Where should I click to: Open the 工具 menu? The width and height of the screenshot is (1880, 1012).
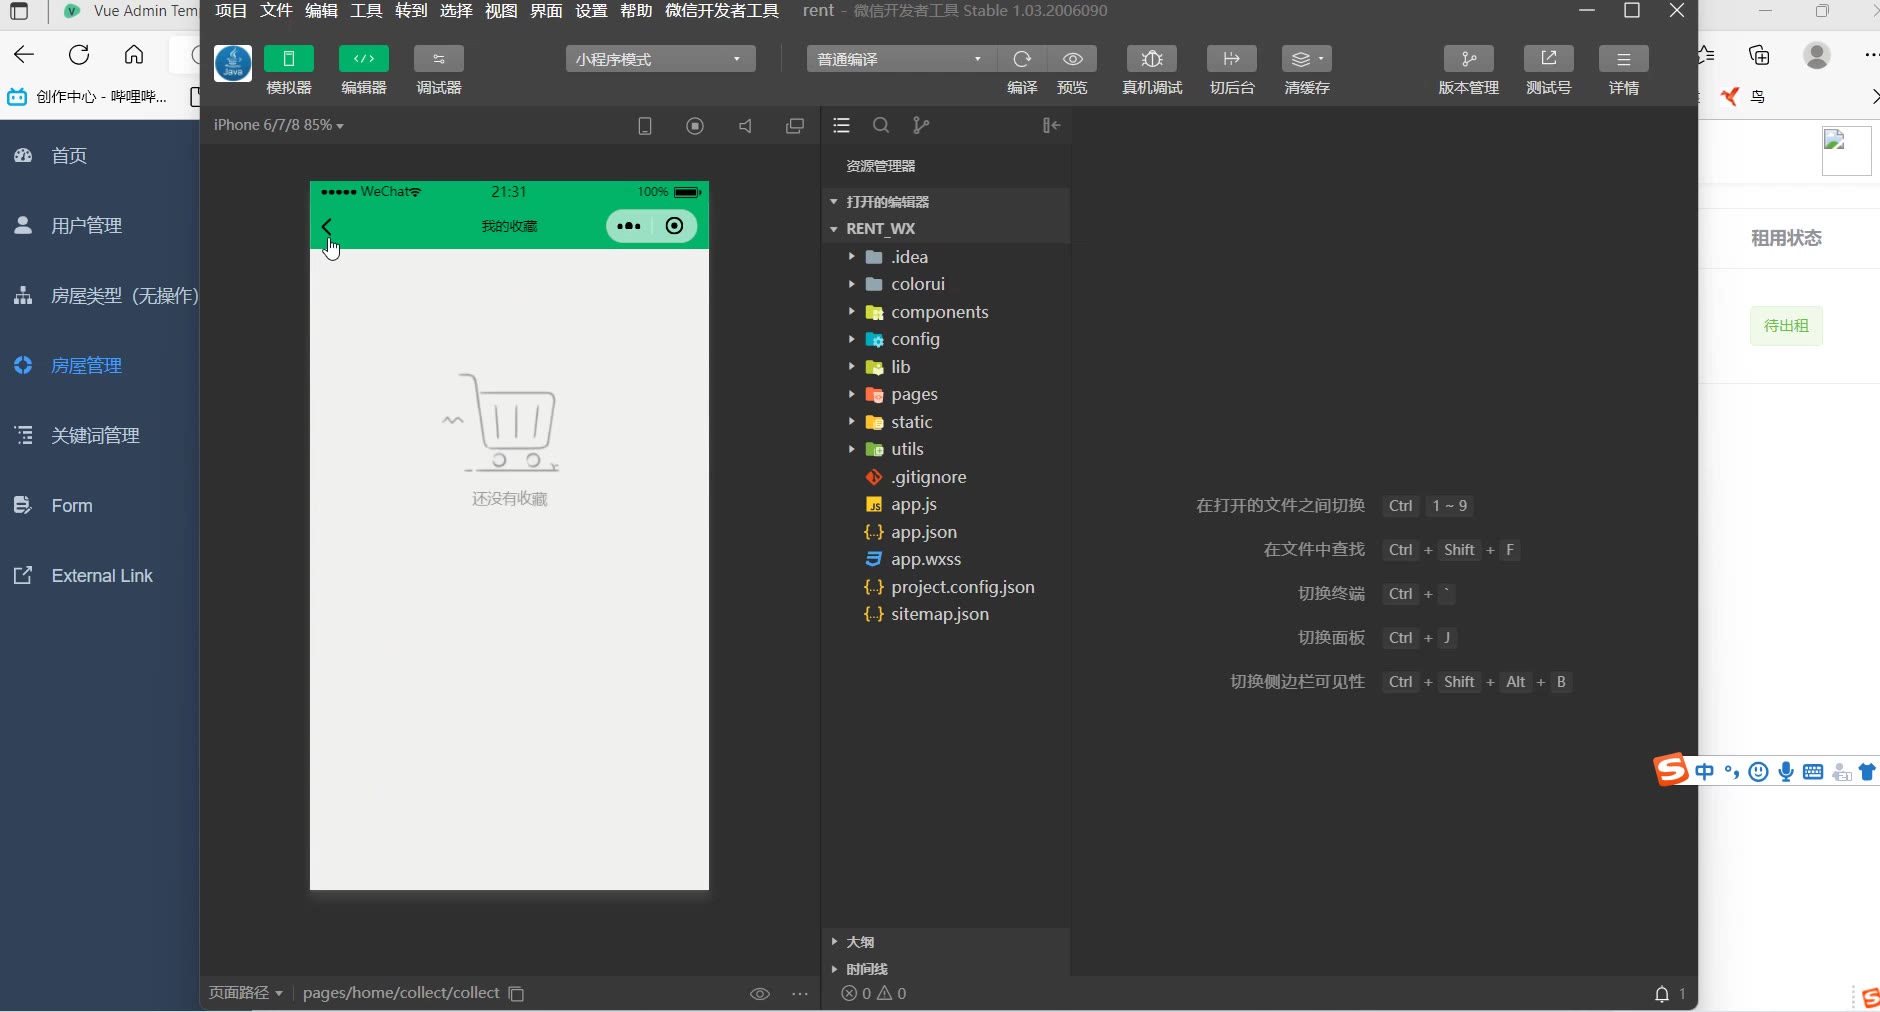coord(366,11)
